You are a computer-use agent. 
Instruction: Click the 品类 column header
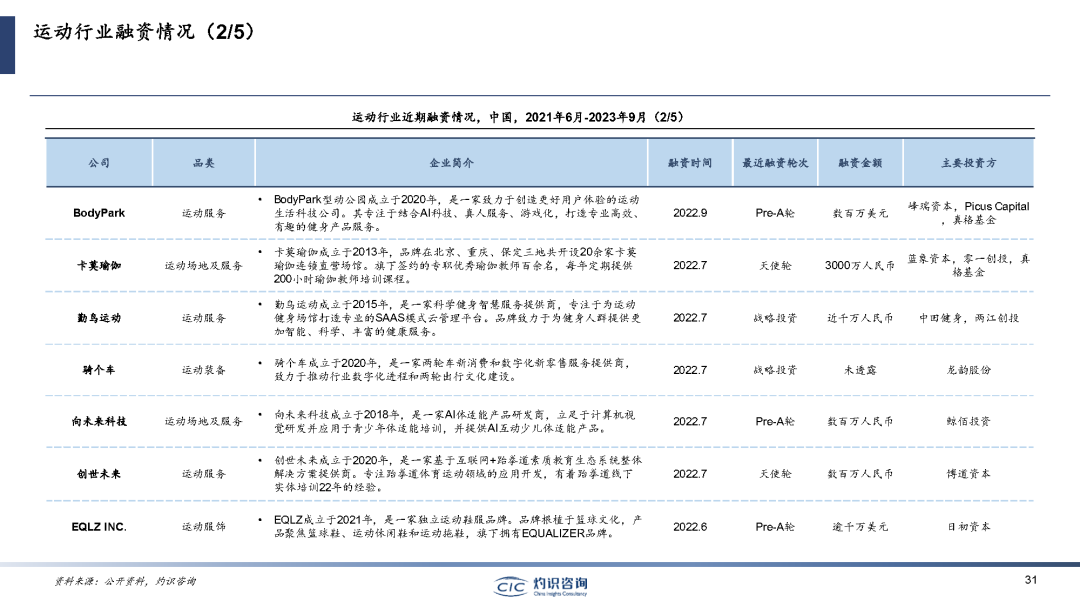(x=203, y=163)
